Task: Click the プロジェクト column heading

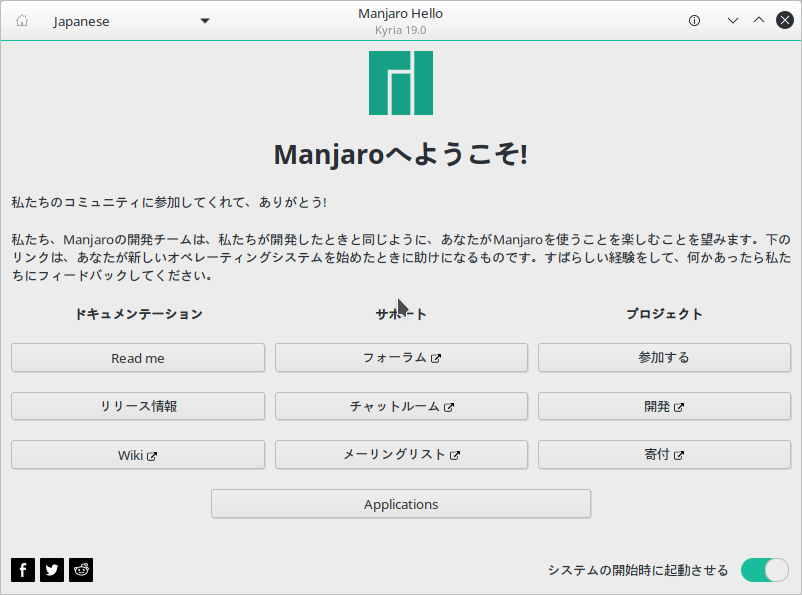Action: [x=664, y=314]
